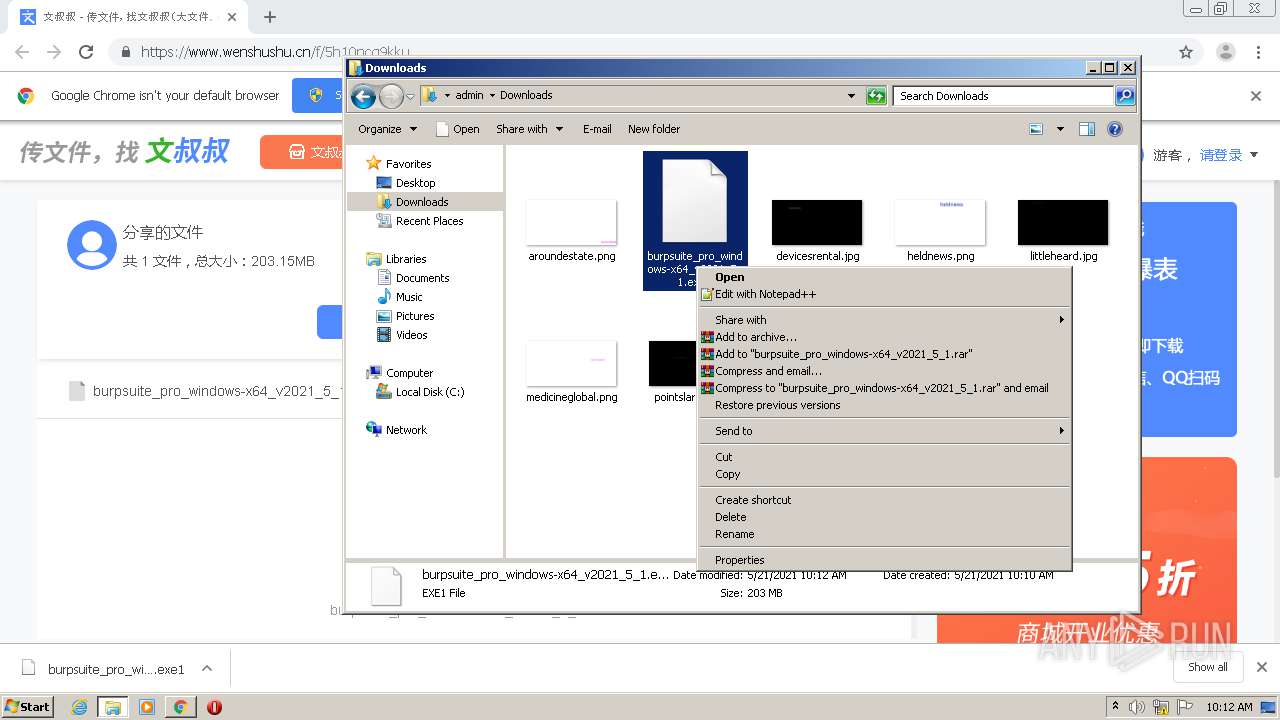Click the Explorer Forward navigation arrow
This screenshot has height=720, width=1280.
[x=391, y=96]
